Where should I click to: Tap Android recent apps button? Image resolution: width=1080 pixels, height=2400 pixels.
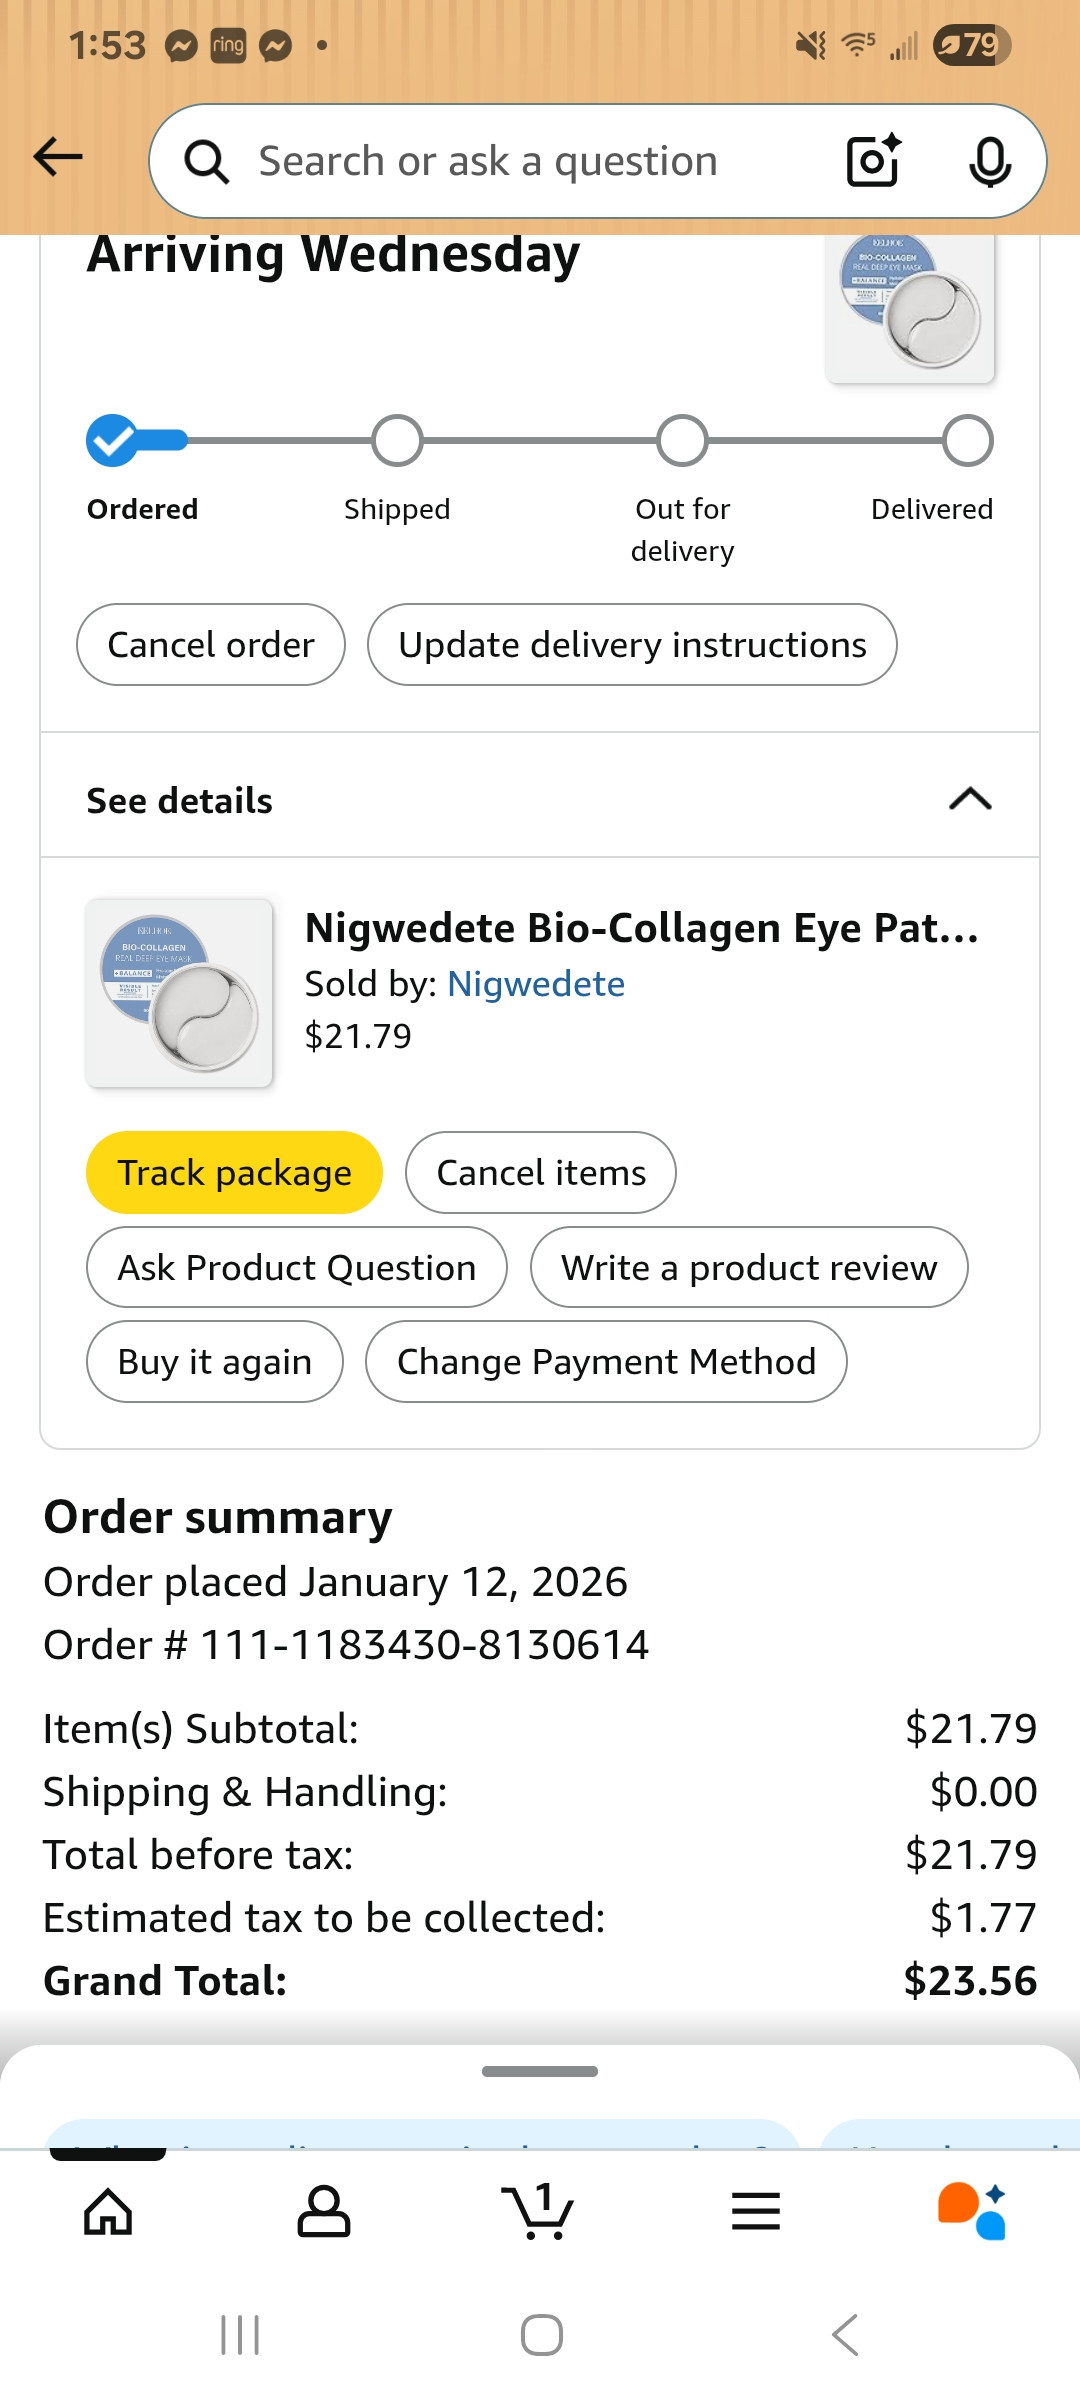[x=240, y=2335]
